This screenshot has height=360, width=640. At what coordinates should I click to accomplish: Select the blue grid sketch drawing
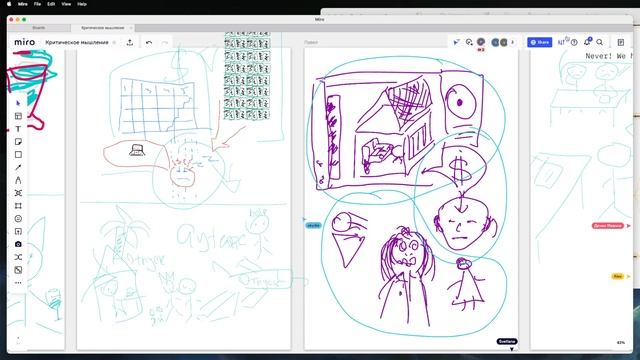(158, 107)
